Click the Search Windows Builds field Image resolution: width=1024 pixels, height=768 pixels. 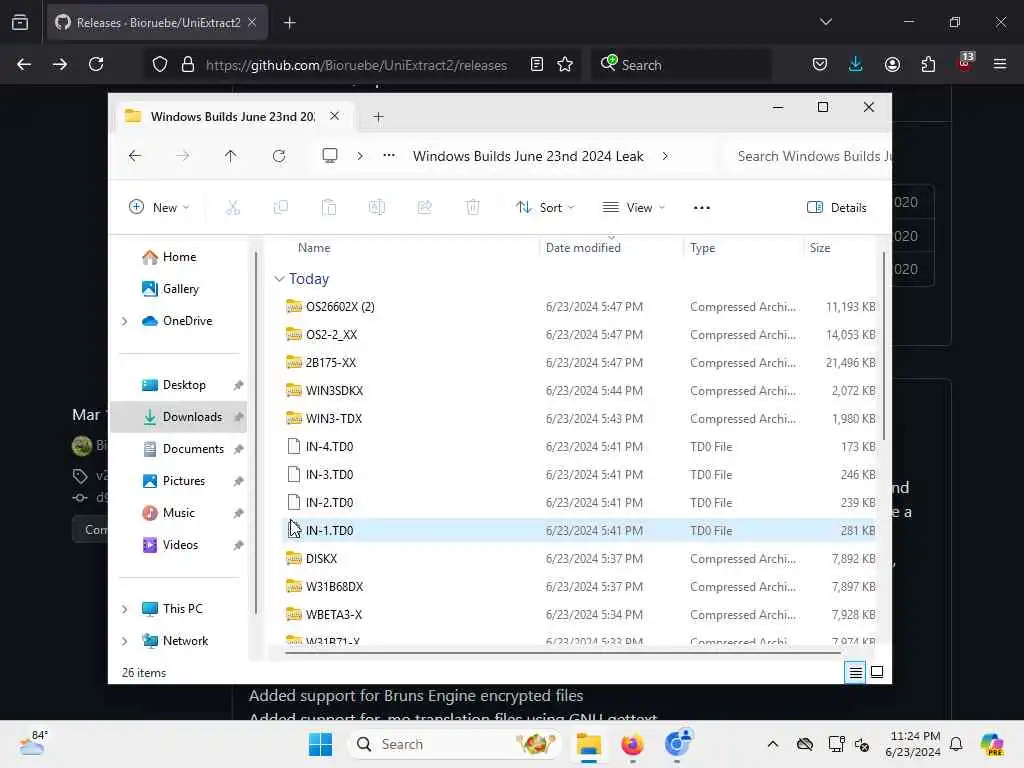coord(808,156)
